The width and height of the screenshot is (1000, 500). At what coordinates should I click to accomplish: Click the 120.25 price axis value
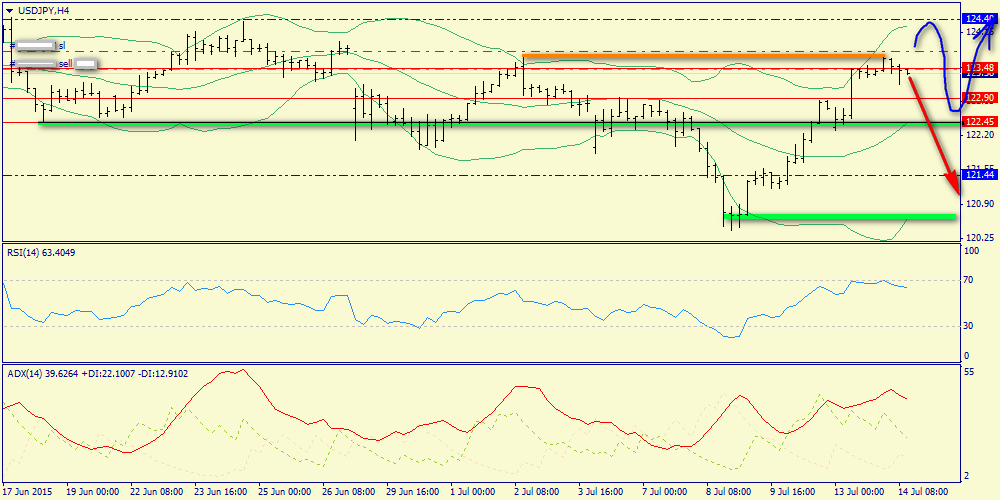tap(981, 237)
